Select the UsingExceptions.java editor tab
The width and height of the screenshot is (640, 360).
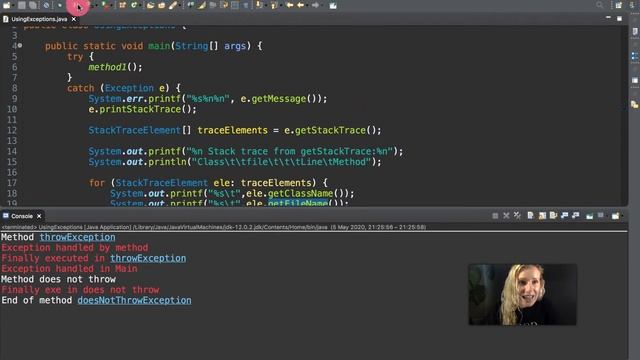click(x=39, y=19)
